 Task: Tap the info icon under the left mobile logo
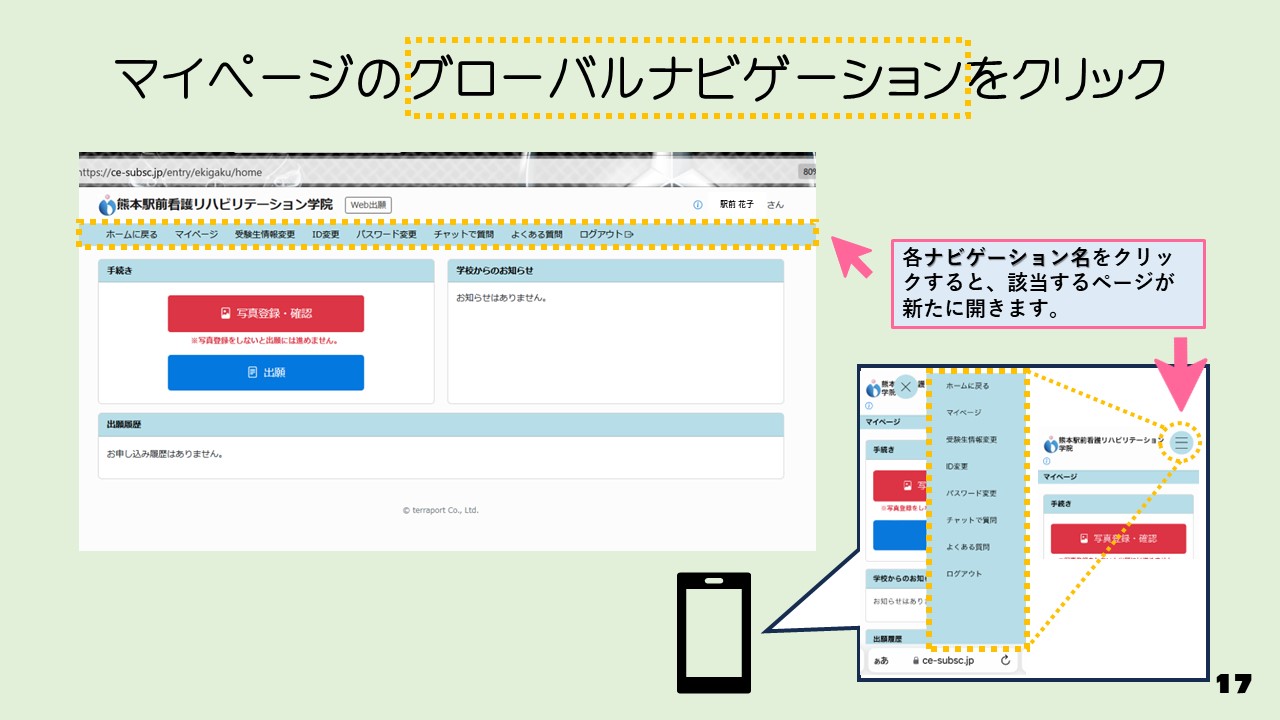(x=868, y=406)
